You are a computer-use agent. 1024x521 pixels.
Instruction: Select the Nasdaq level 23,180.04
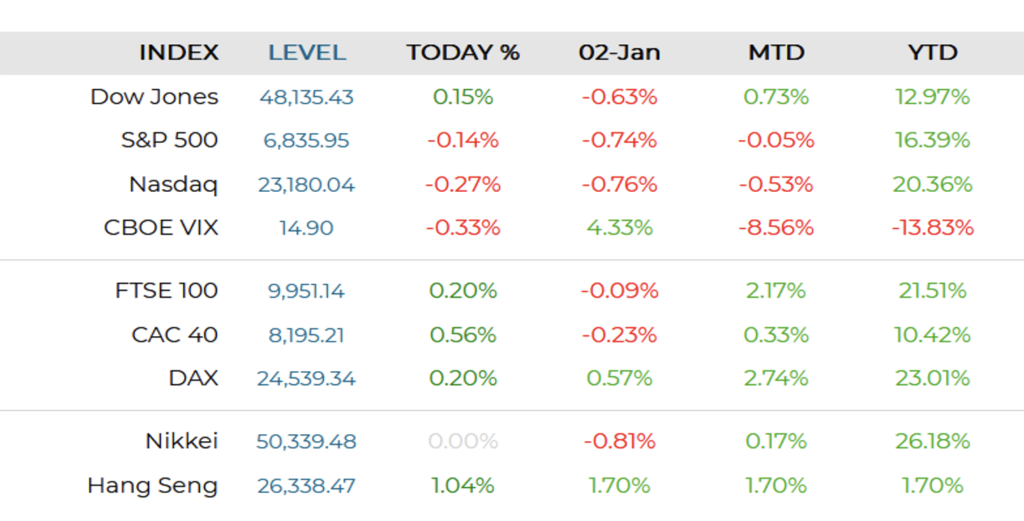[306, 184]
